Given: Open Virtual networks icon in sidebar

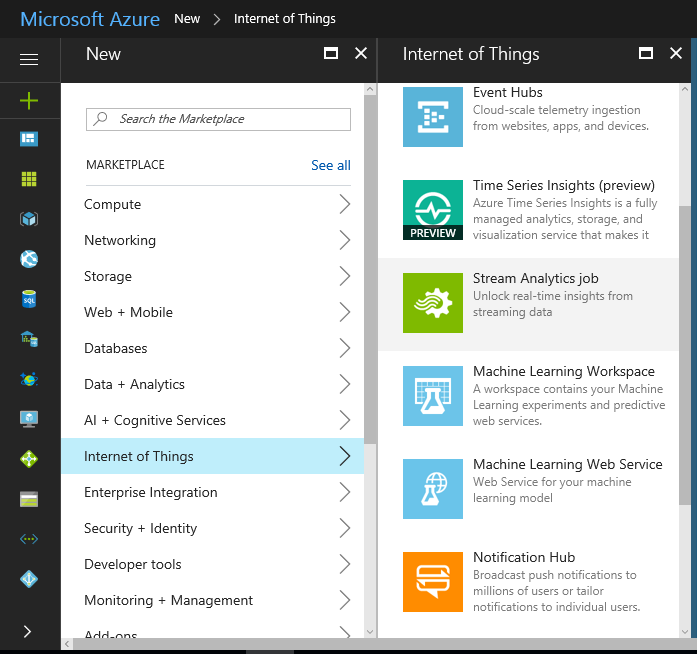Looking at the screenshot, I should pos(29,539).
